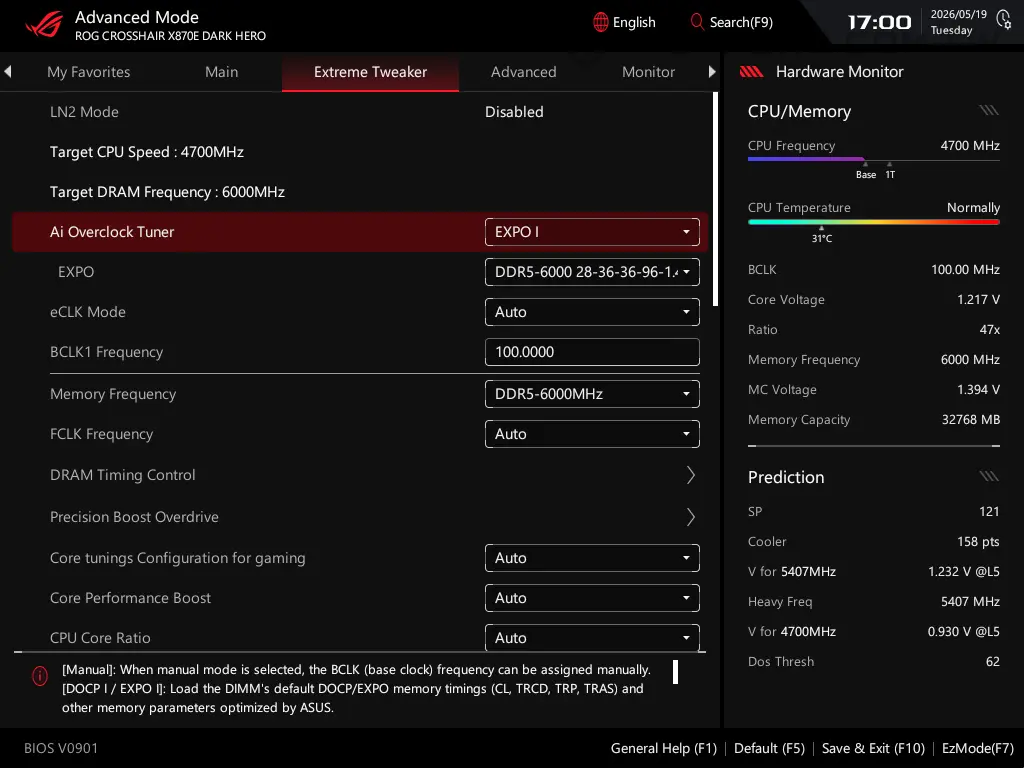Screen dimensions: 1024x768
Task: Click the English language button
Action: click(x=624, y=22)
